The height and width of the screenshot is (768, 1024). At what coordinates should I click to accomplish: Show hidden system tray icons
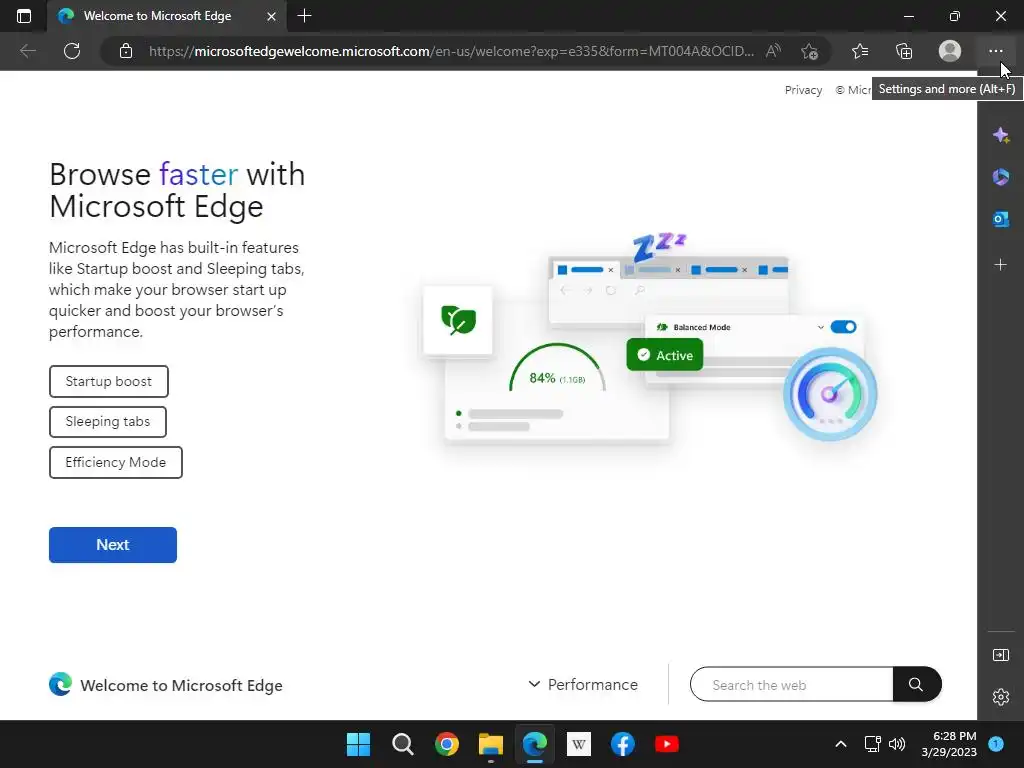point(840,744)
